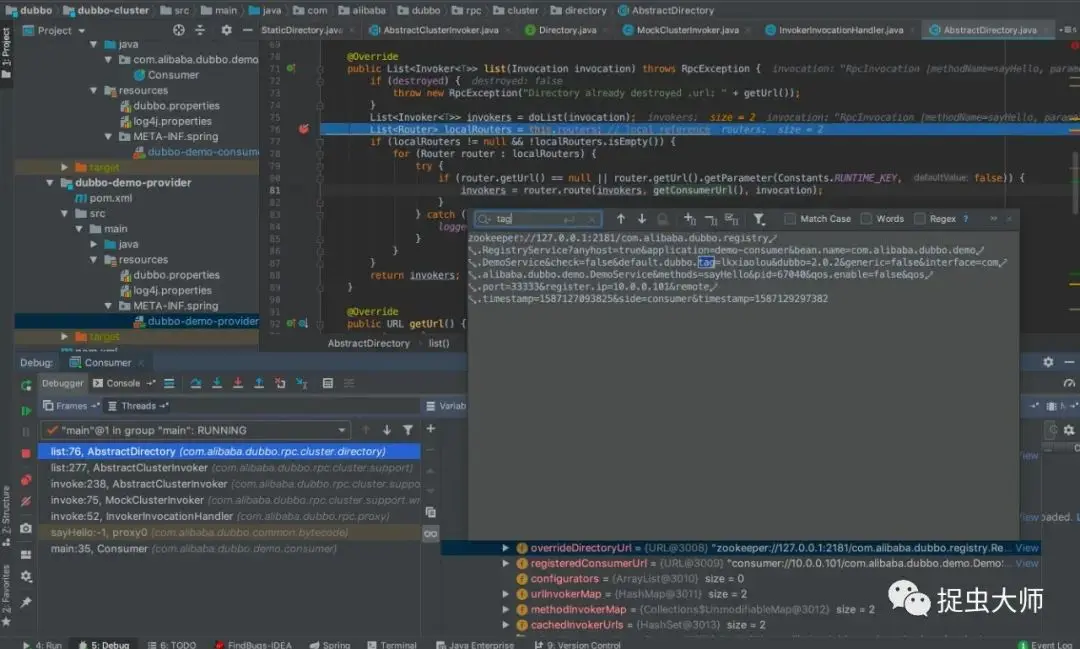Select all search occurrences icon
Image resolution: width=1080 pixels, height=649 pixels.
[731, 219]
